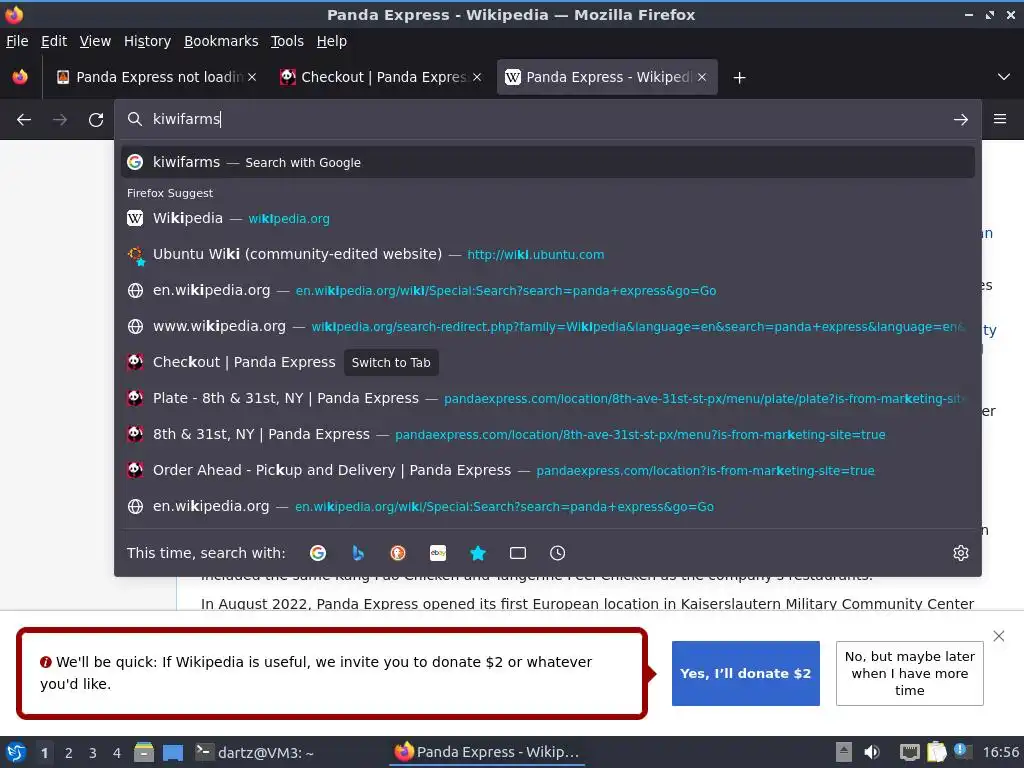Screen dimensions: 1024x768
Task: Open the Edit menu
Action: tap(54, 41)
